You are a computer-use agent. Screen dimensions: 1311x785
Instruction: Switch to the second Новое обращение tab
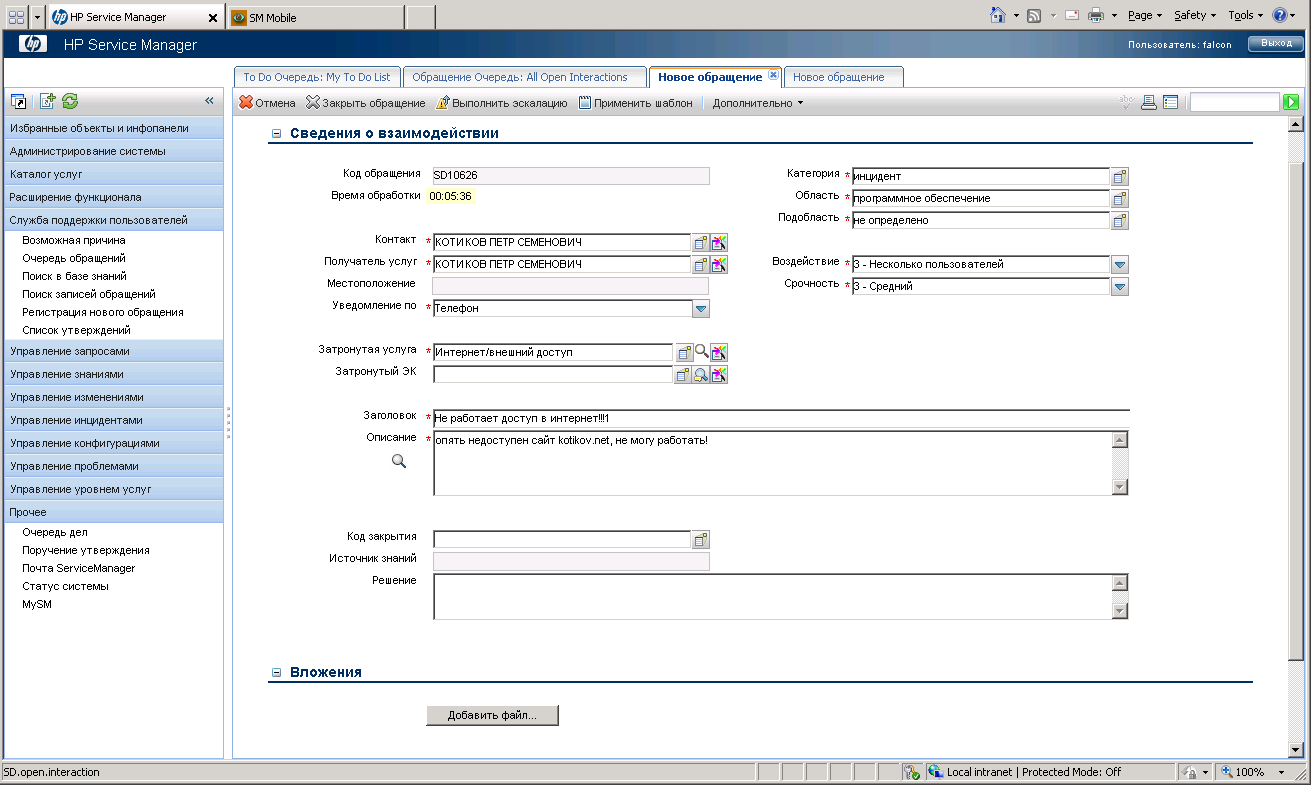(x=844, y=77)
